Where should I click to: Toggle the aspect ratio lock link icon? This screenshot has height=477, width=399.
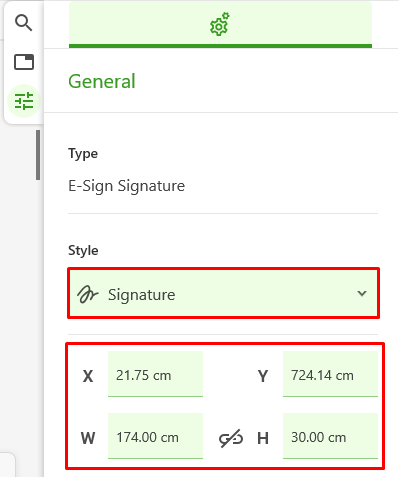coord(231,438)
